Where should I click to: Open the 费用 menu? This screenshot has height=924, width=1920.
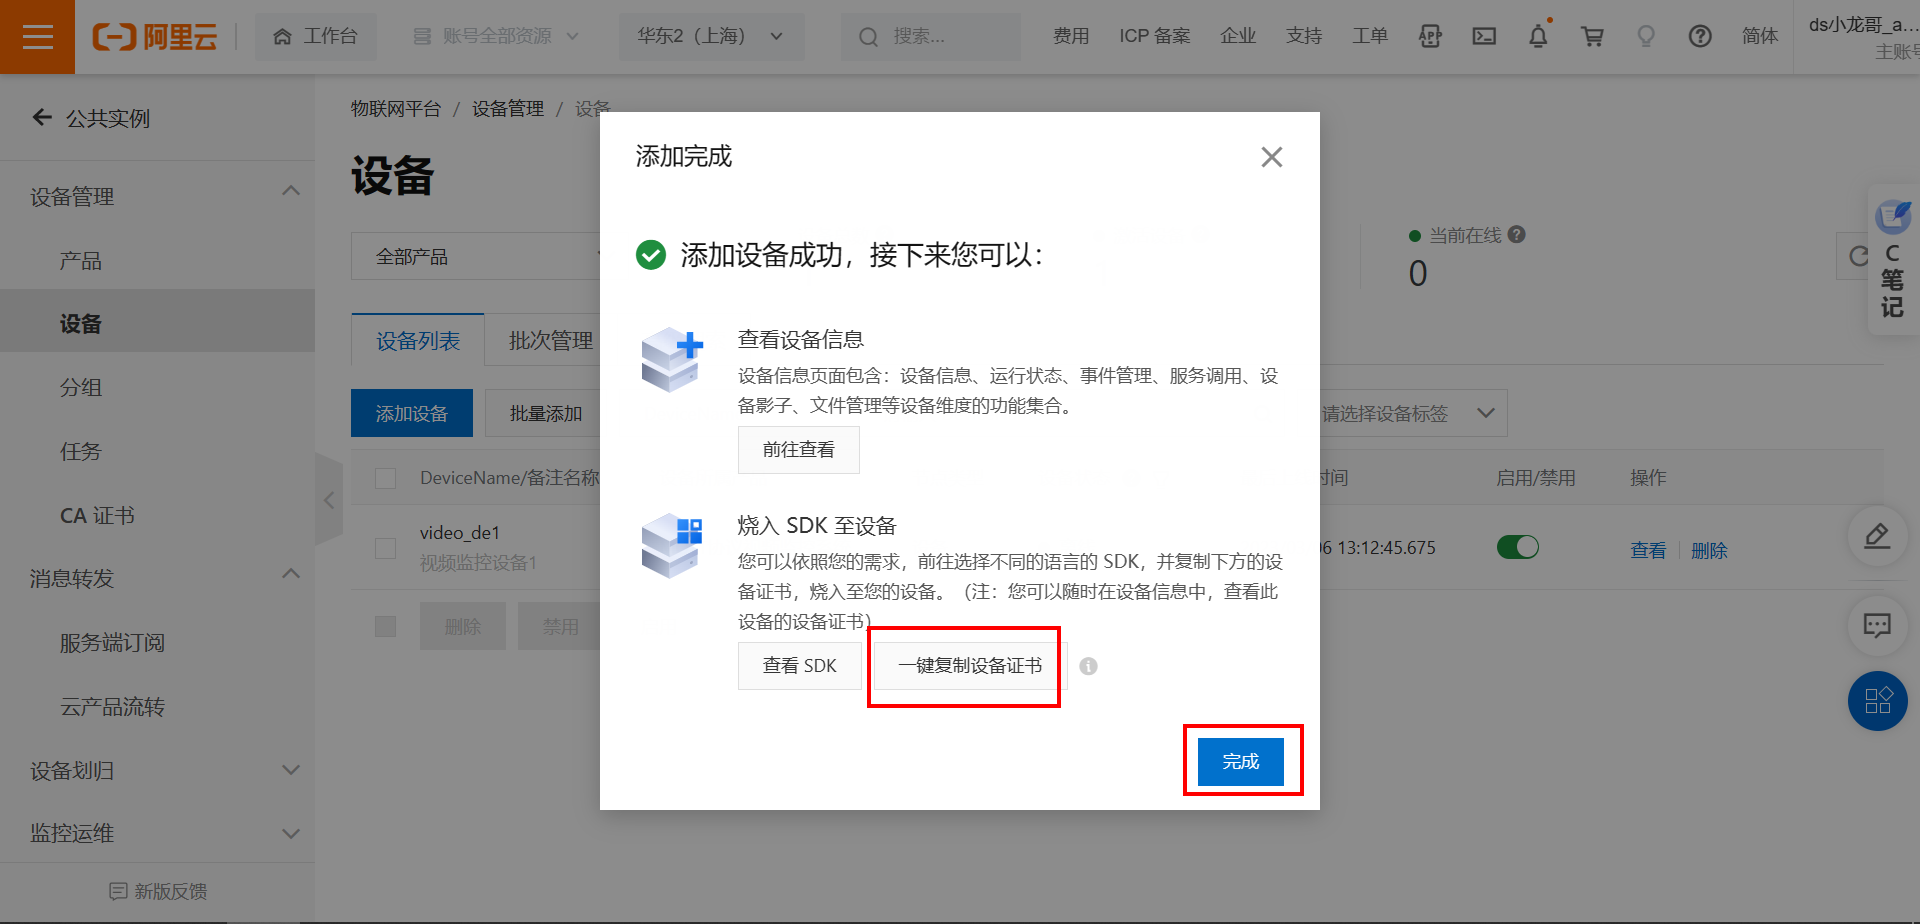click(x=1071, y=37)
